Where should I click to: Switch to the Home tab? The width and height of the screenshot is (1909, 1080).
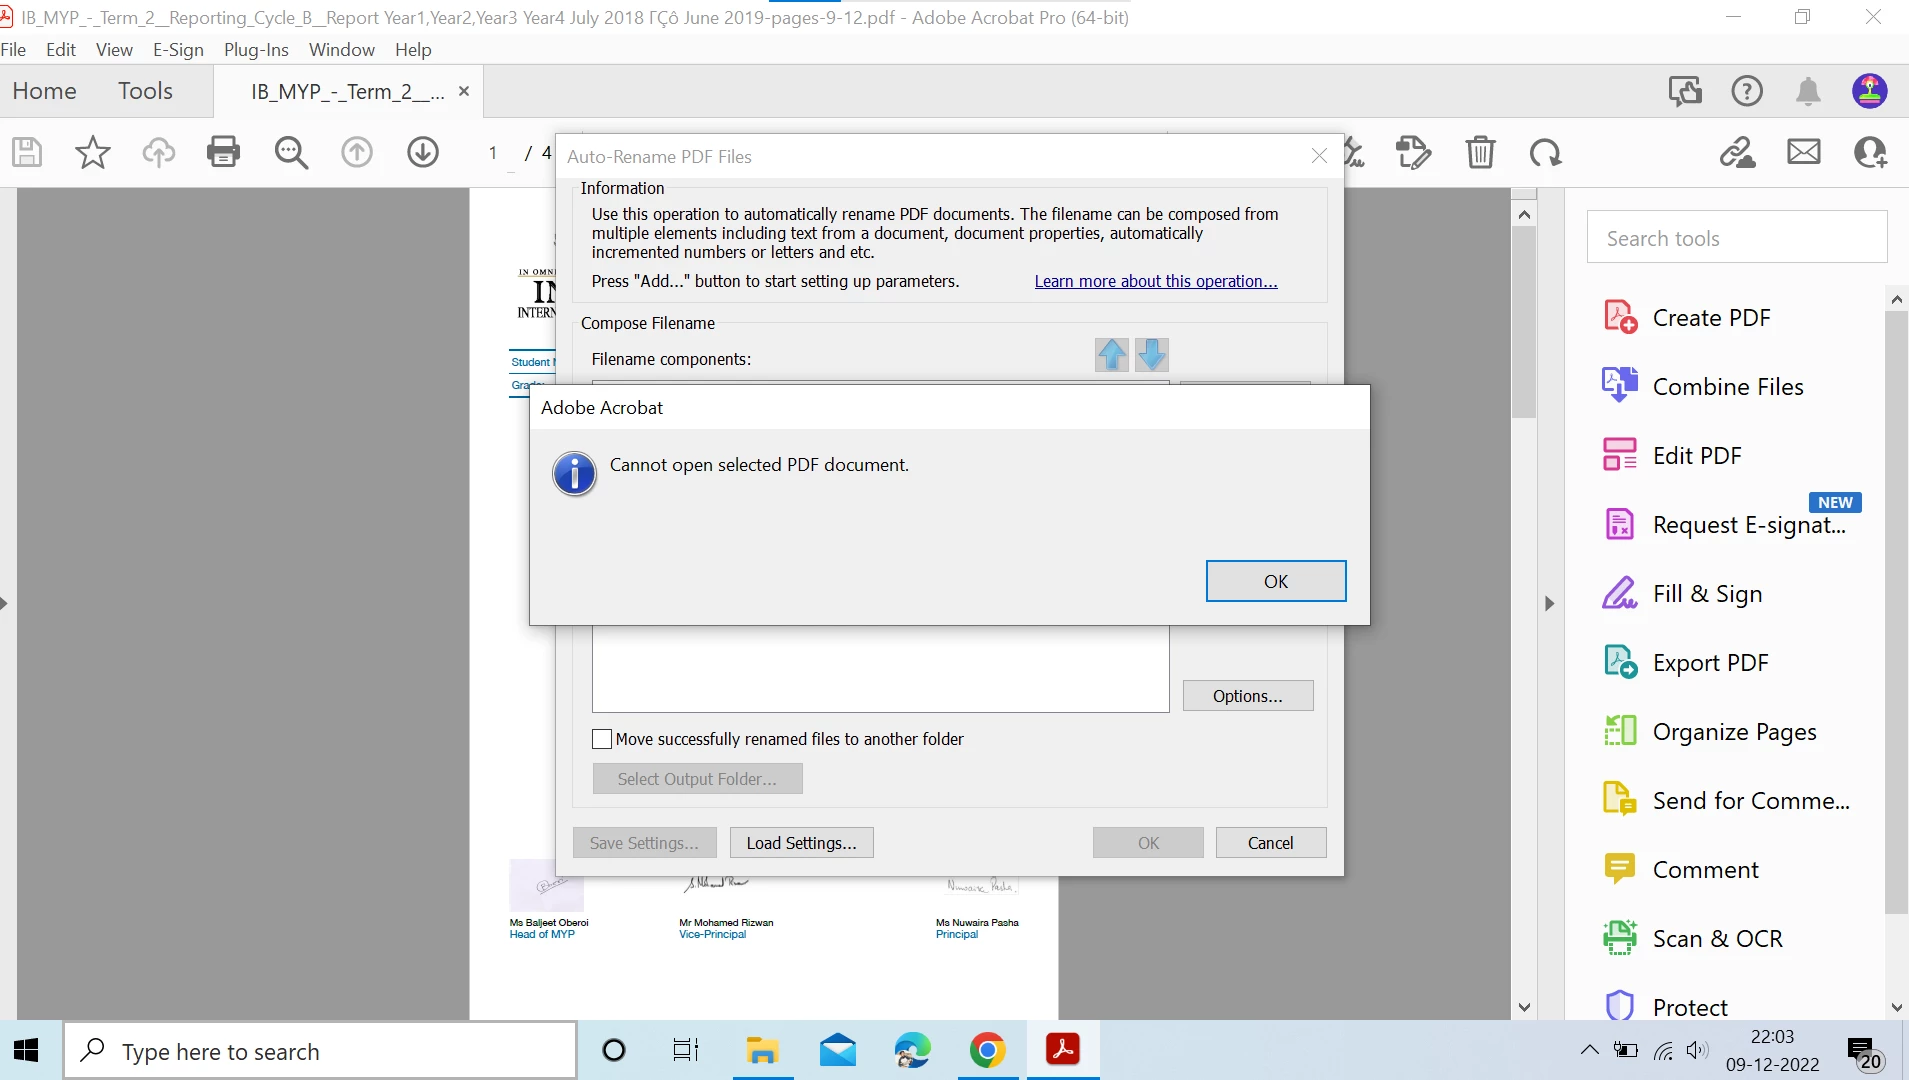point(44,91)
